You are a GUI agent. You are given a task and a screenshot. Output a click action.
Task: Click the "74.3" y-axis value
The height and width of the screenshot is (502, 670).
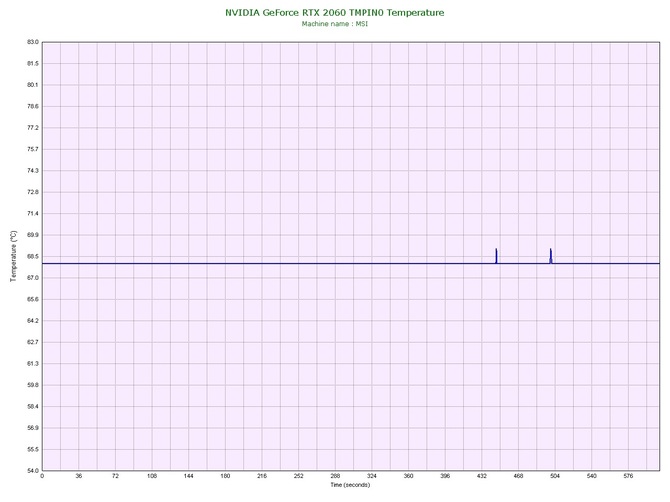click(33, 170)
